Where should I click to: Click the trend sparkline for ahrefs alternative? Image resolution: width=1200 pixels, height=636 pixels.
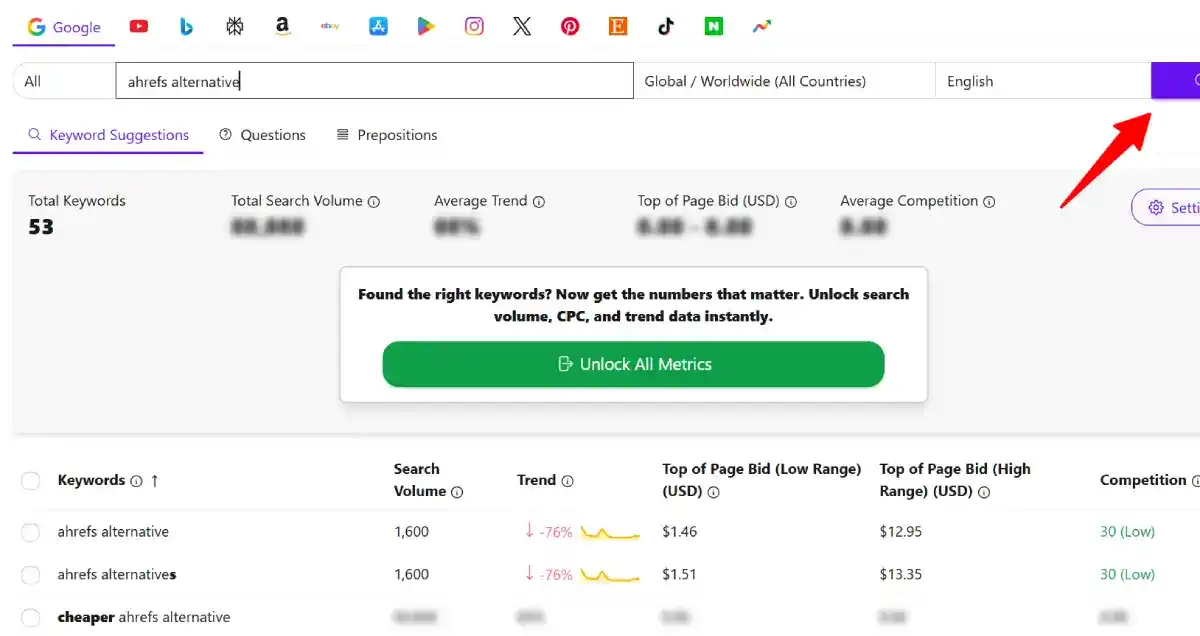click(x=610, y=532)
